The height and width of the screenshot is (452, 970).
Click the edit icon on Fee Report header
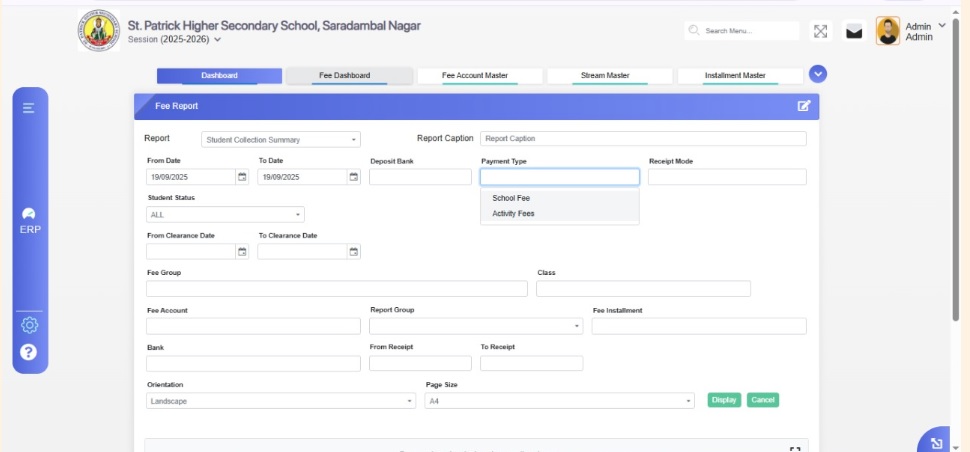[x=803, y=106]
